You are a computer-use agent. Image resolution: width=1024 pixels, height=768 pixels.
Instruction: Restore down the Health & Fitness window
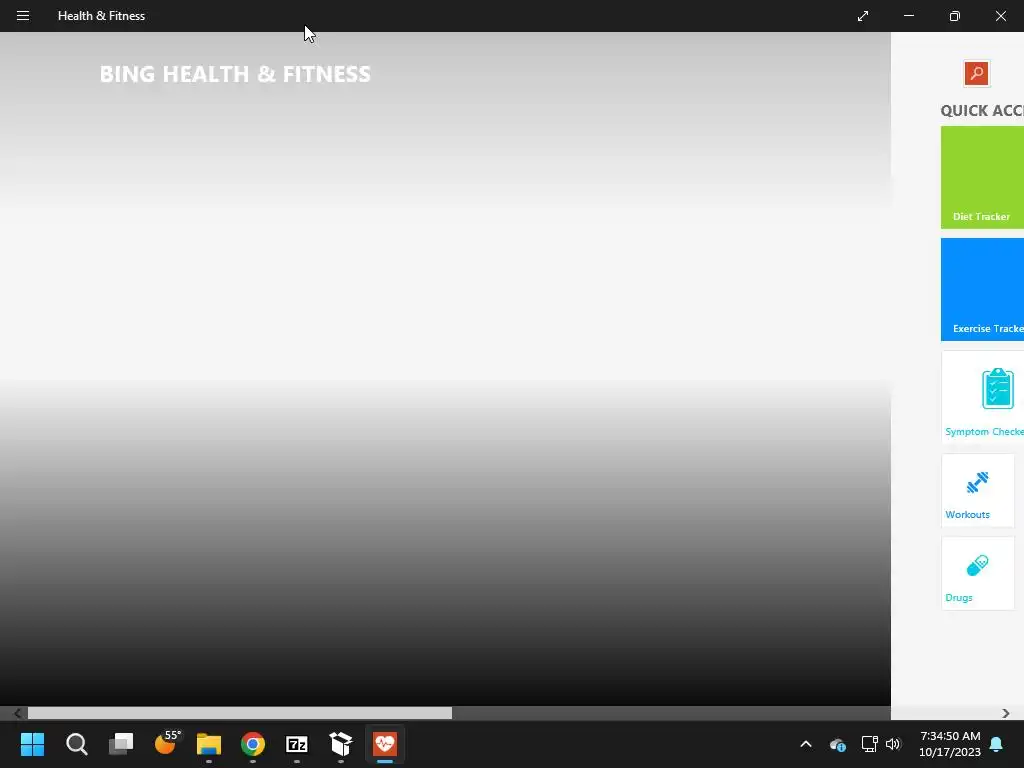tap(954, 16)
